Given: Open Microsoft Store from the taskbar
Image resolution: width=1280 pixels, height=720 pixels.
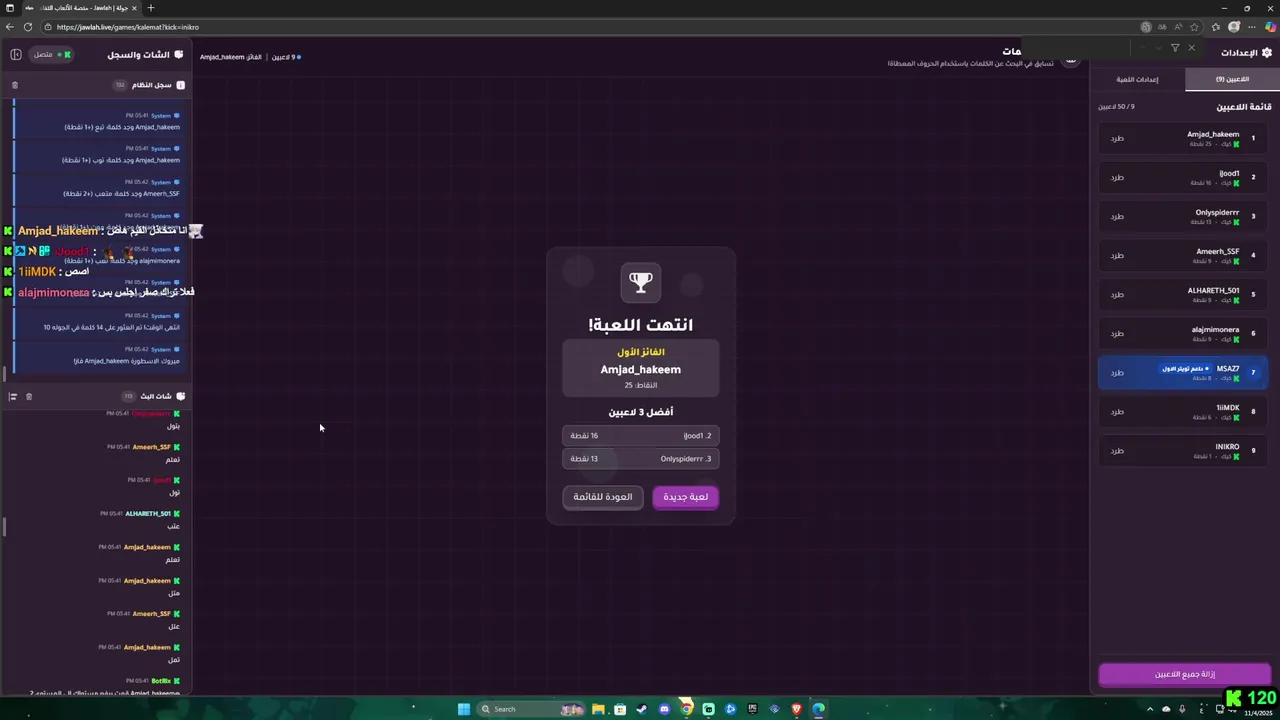Looking at the screenshot, I should (x=620, y=709).
